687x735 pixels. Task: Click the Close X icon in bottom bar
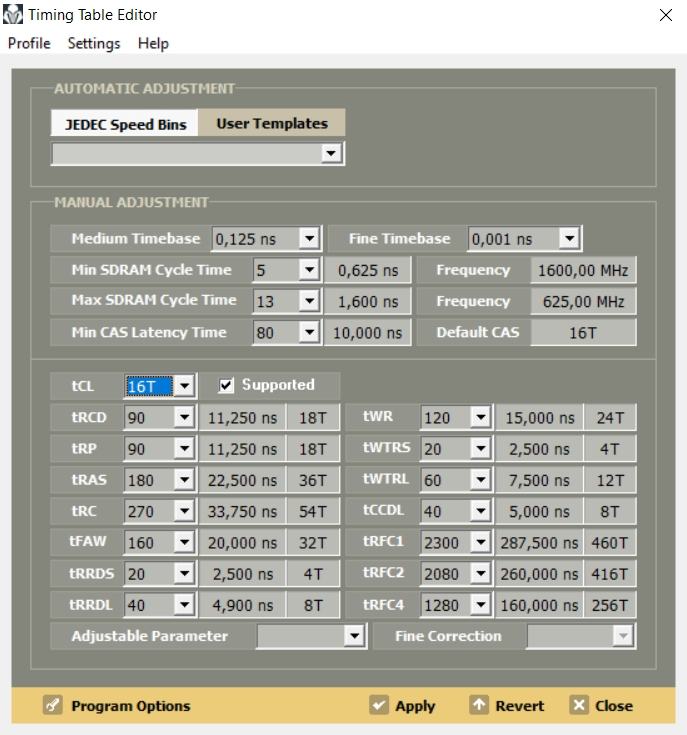click(579, 705)
